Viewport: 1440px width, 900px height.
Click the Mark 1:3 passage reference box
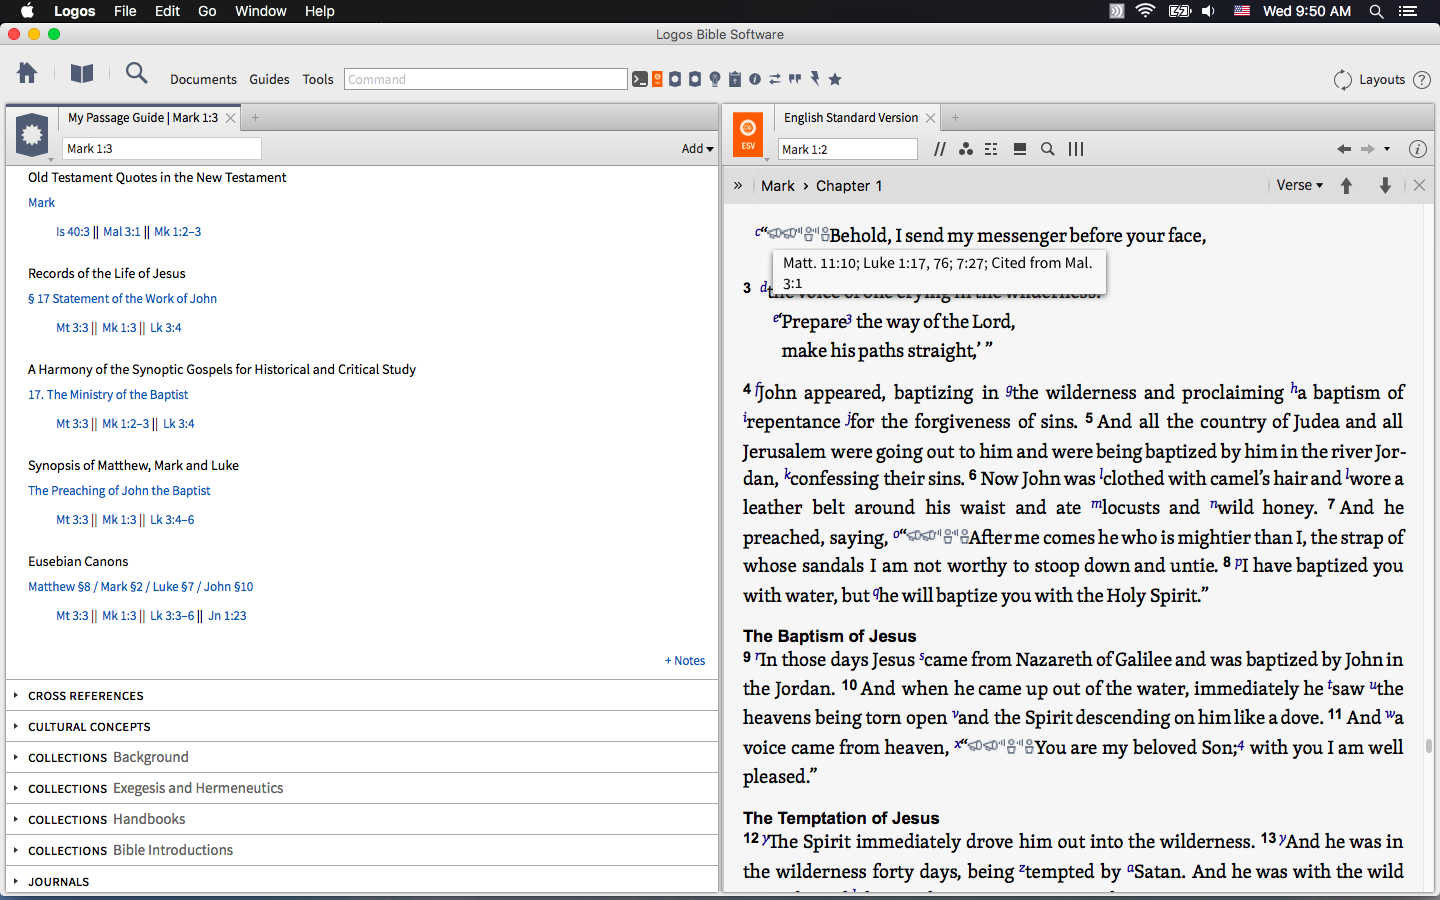pos(162,148)
